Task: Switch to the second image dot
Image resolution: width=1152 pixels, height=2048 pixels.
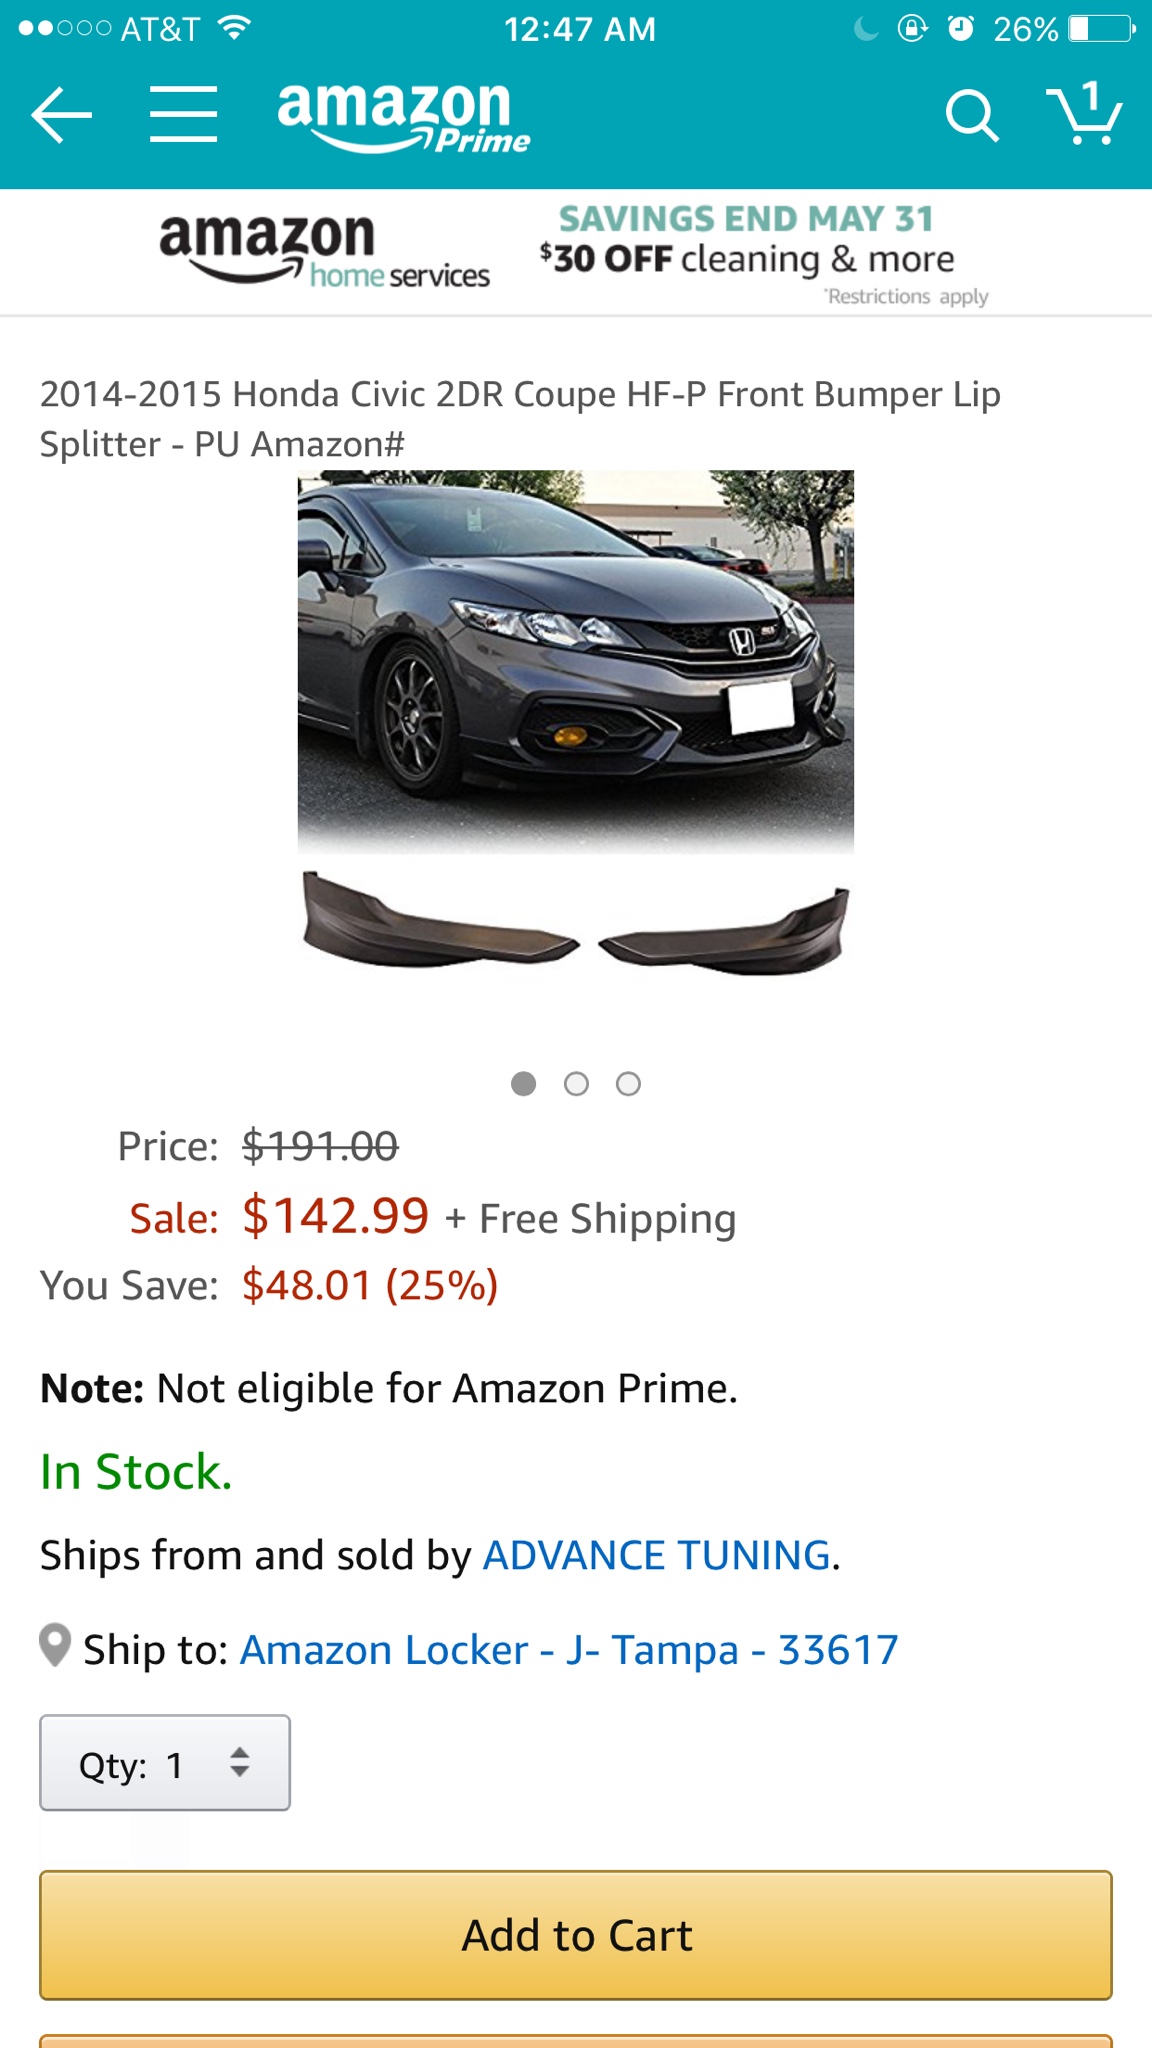Action: [576, 1084]
